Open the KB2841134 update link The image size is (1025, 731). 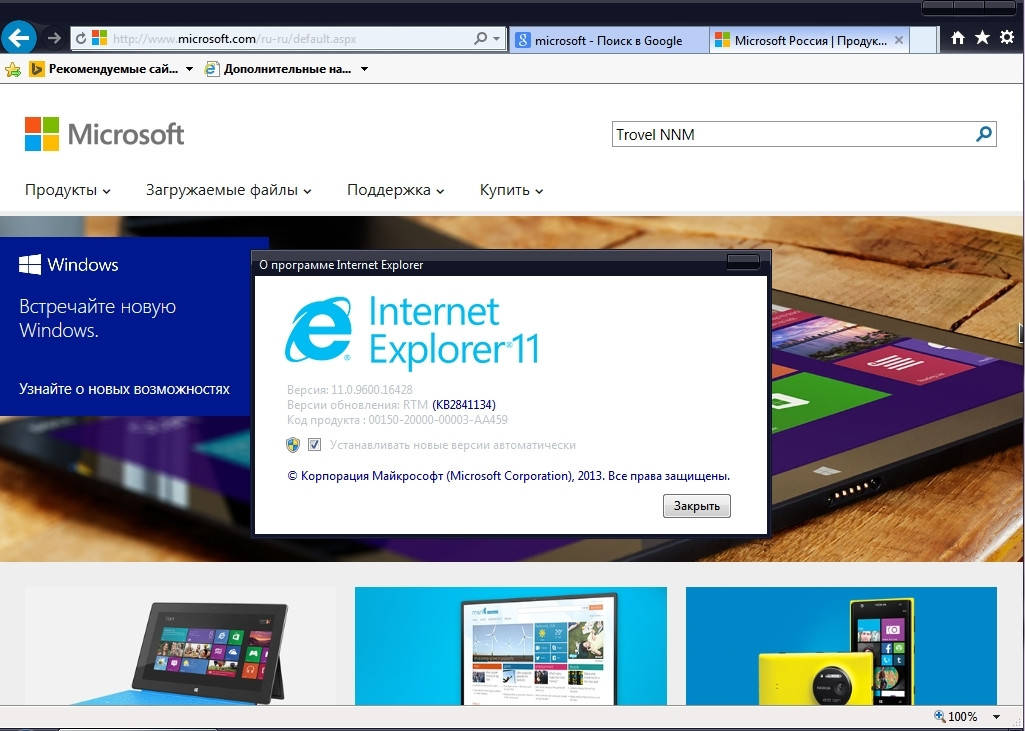coord(463,405)
